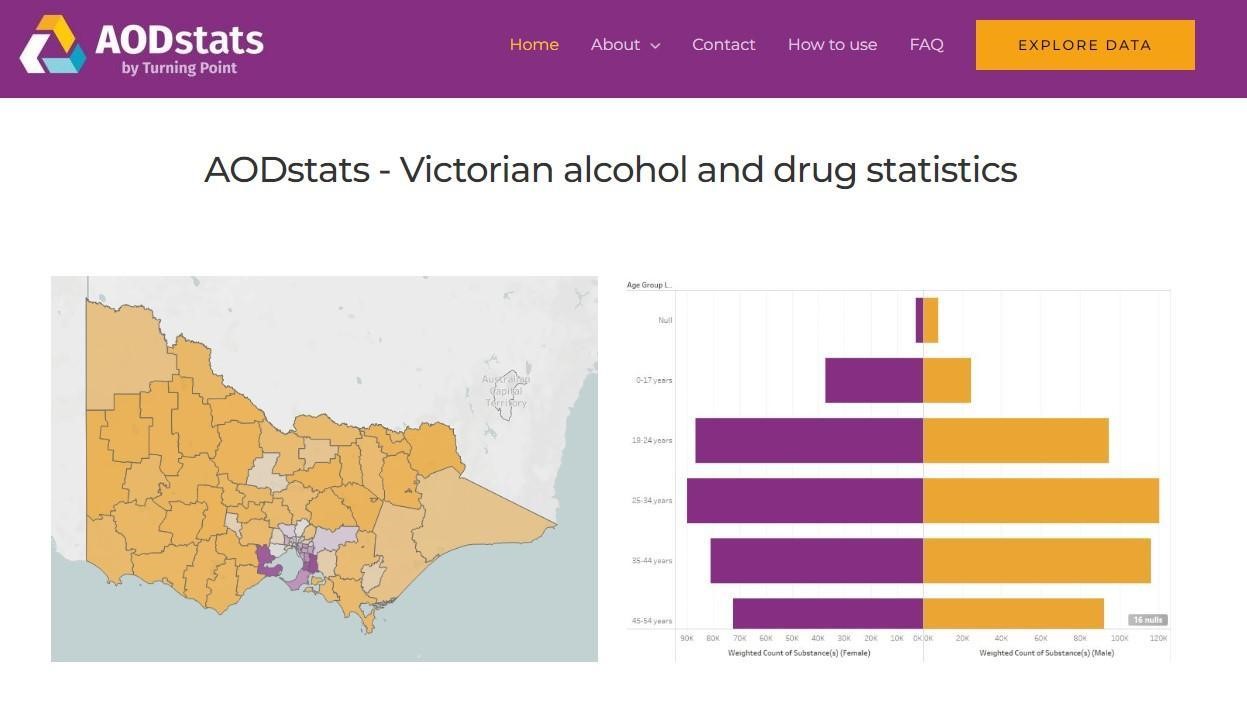Select the Home menu item
Image resolution: width=1247 pixels, height=701 pixels.
click(x=533, y=44)
